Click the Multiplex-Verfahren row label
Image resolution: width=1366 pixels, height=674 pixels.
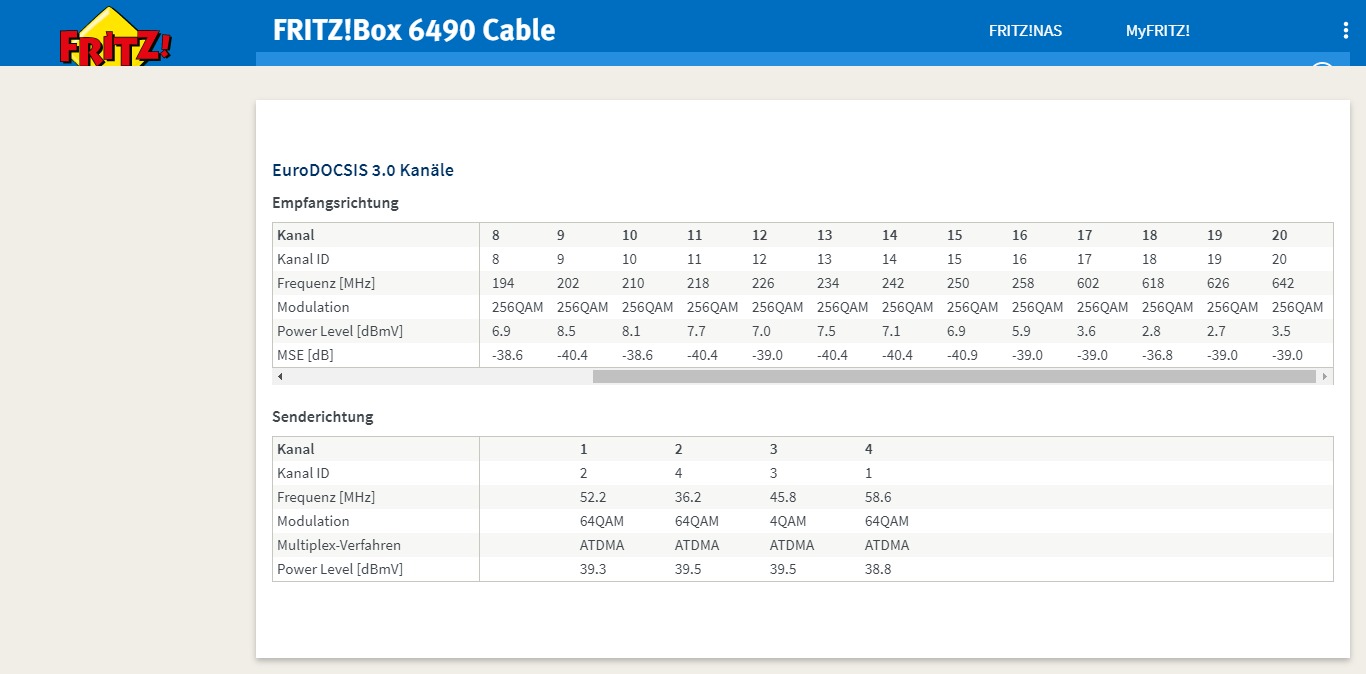pyautogui.click(x=338, y=545)
